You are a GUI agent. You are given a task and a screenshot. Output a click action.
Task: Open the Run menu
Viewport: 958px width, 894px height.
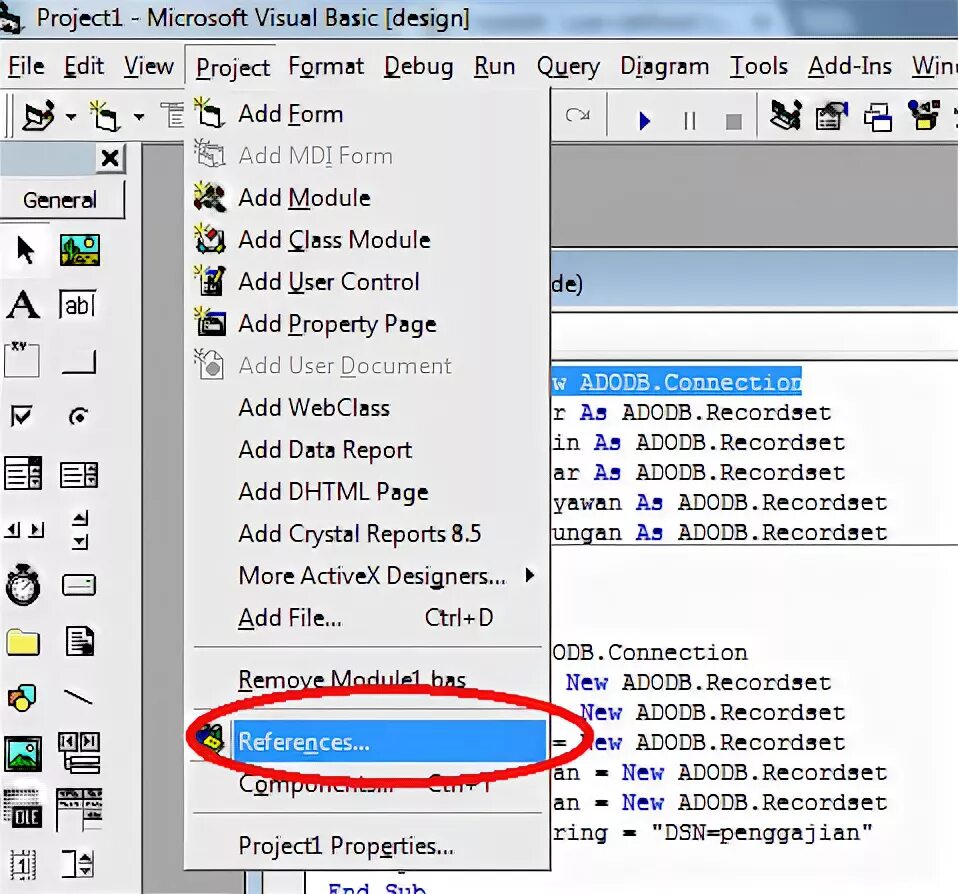pyautogui.click(x=494, y=66)
